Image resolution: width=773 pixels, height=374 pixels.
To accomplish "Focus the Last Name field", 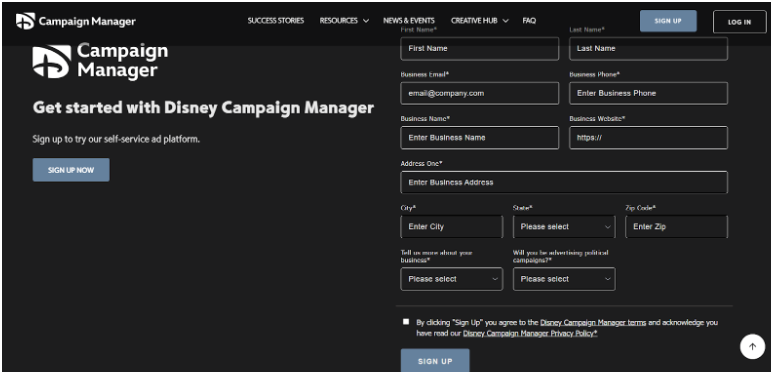I will click(x=648, y=49).
